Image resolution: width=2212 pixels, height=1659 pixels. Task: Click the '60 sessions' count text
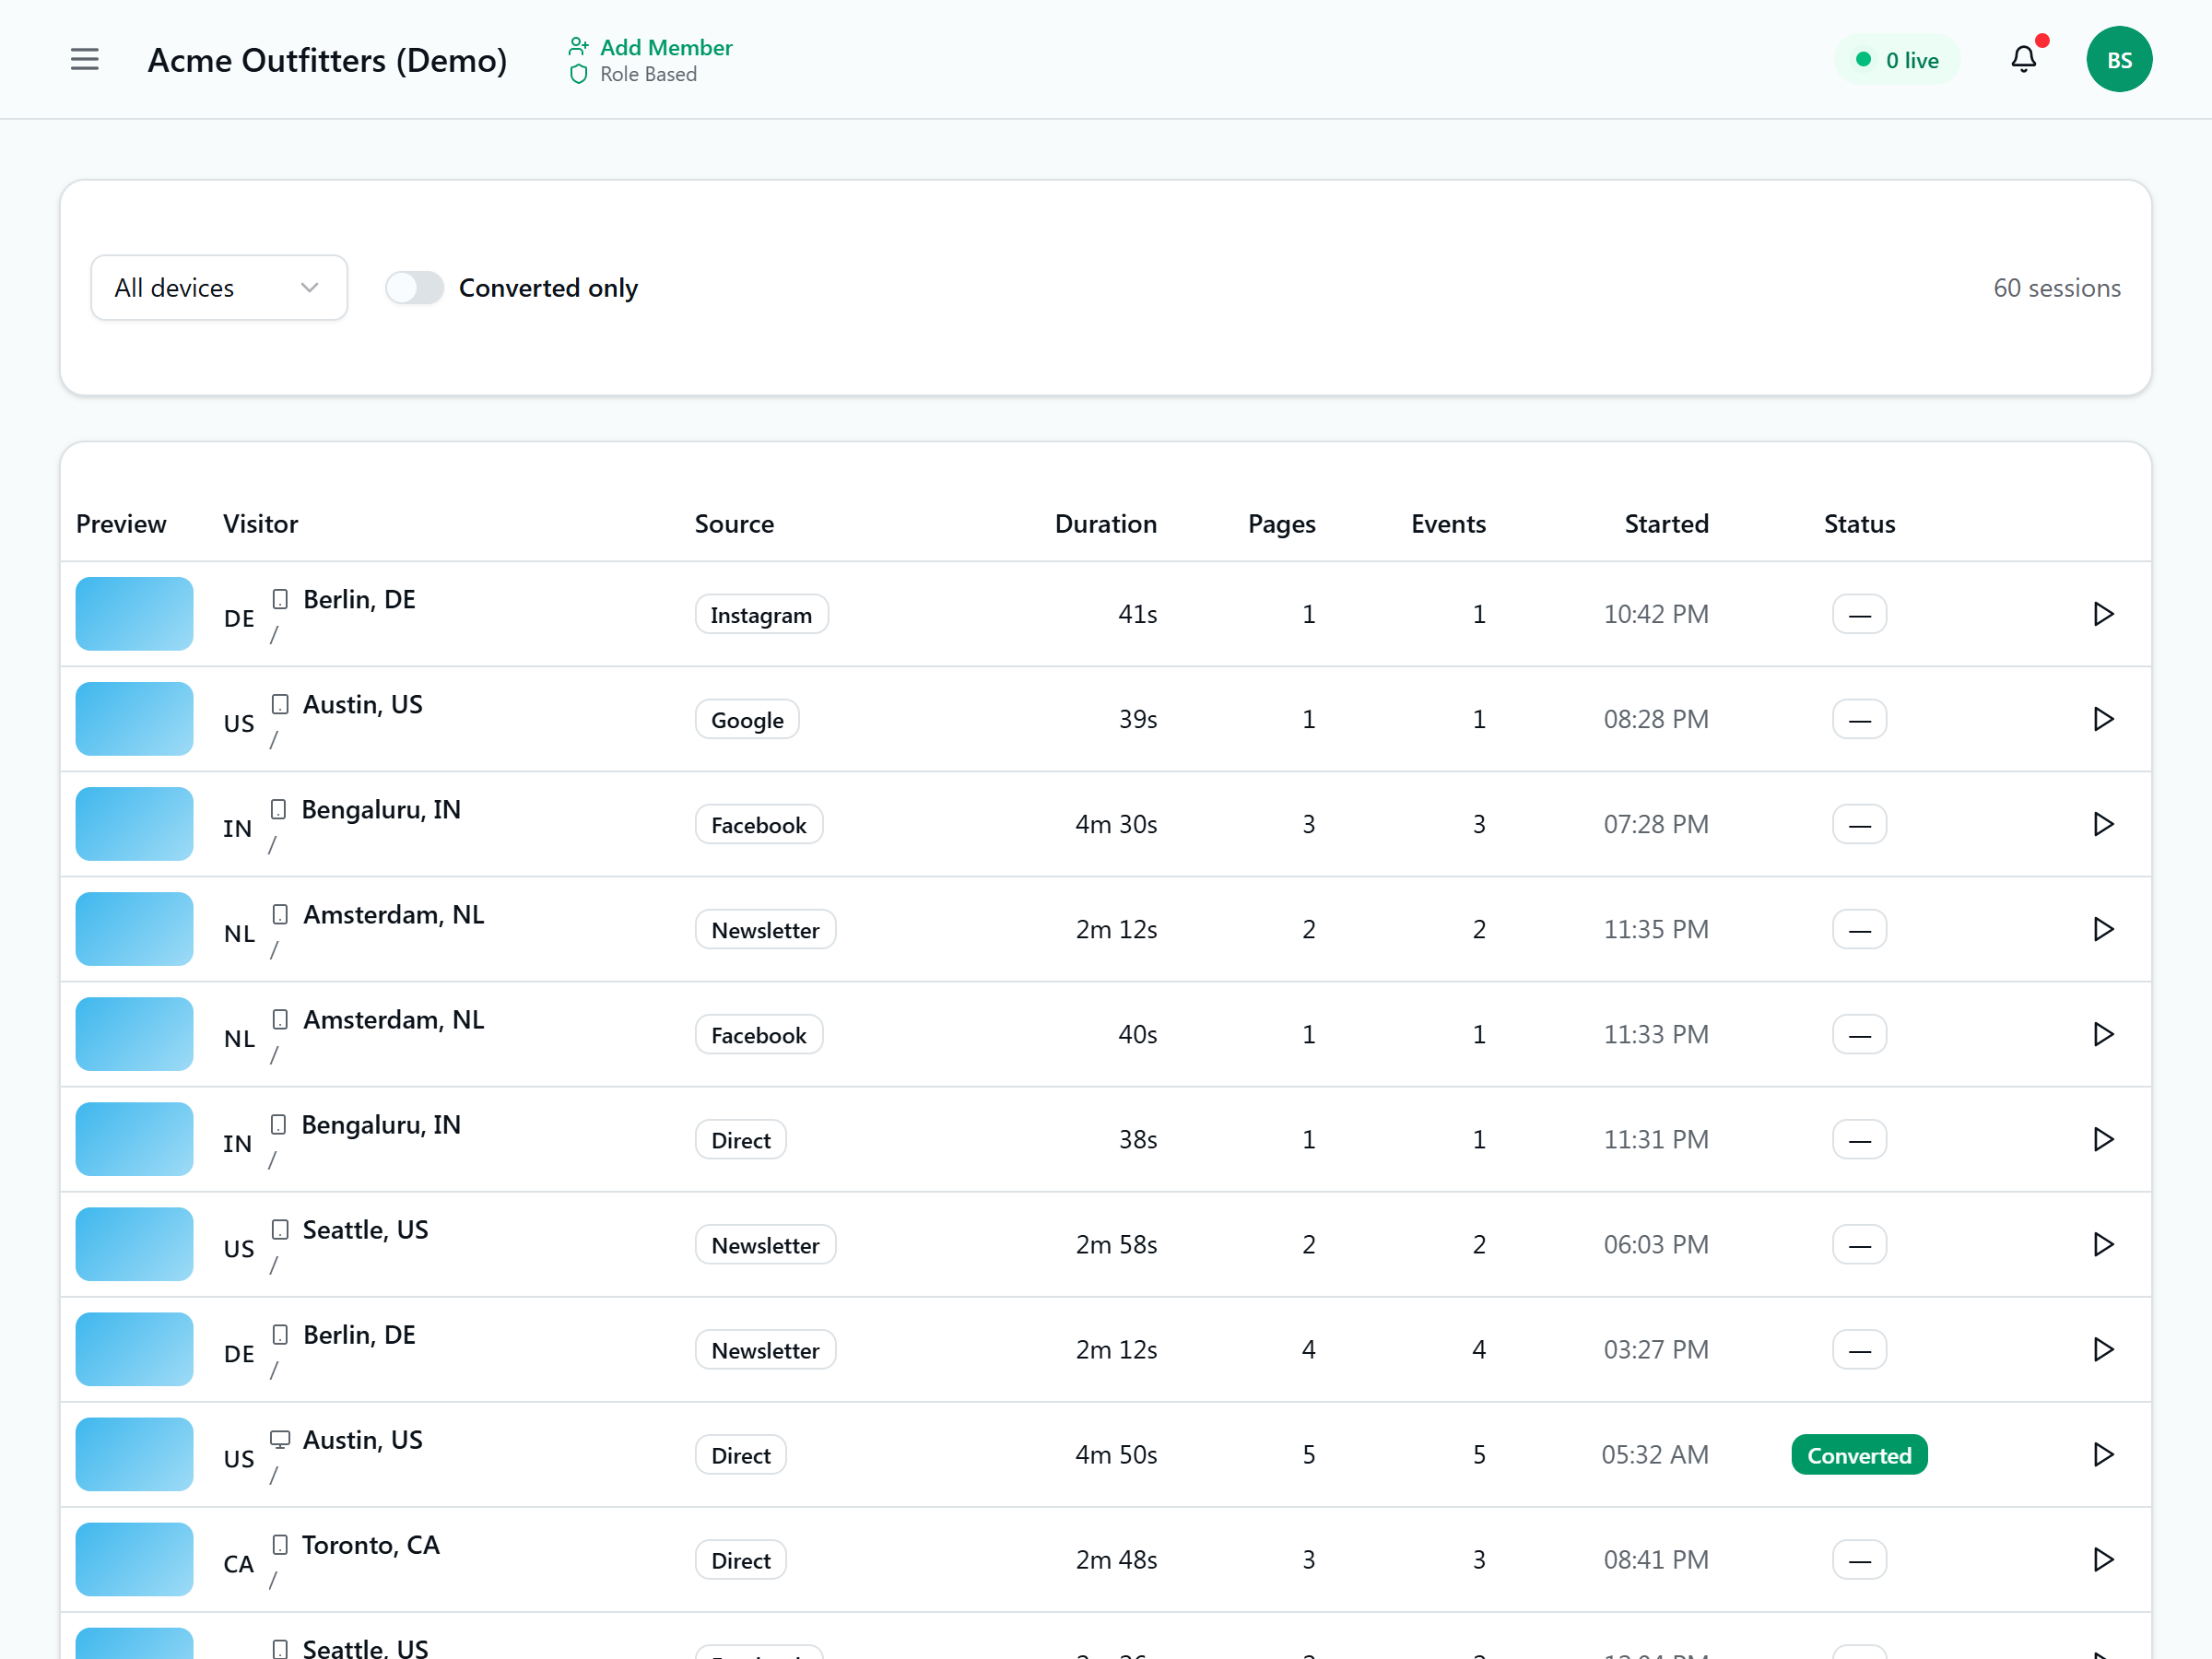click(x=2056, y=288)
